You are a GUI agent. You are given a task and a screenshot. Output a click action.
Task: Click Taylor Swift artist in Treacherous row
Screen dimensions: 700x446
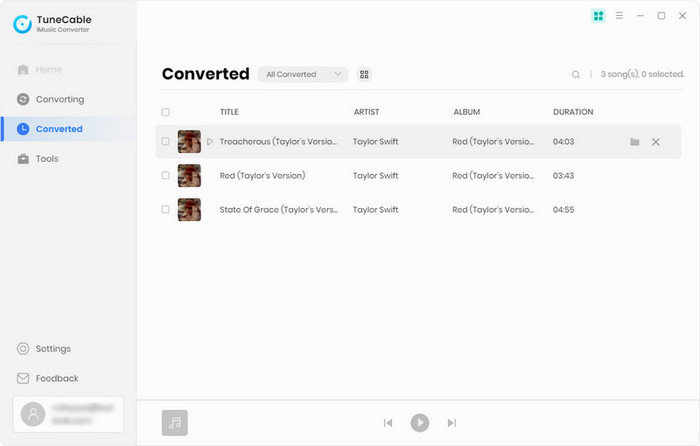click(375, 142)
